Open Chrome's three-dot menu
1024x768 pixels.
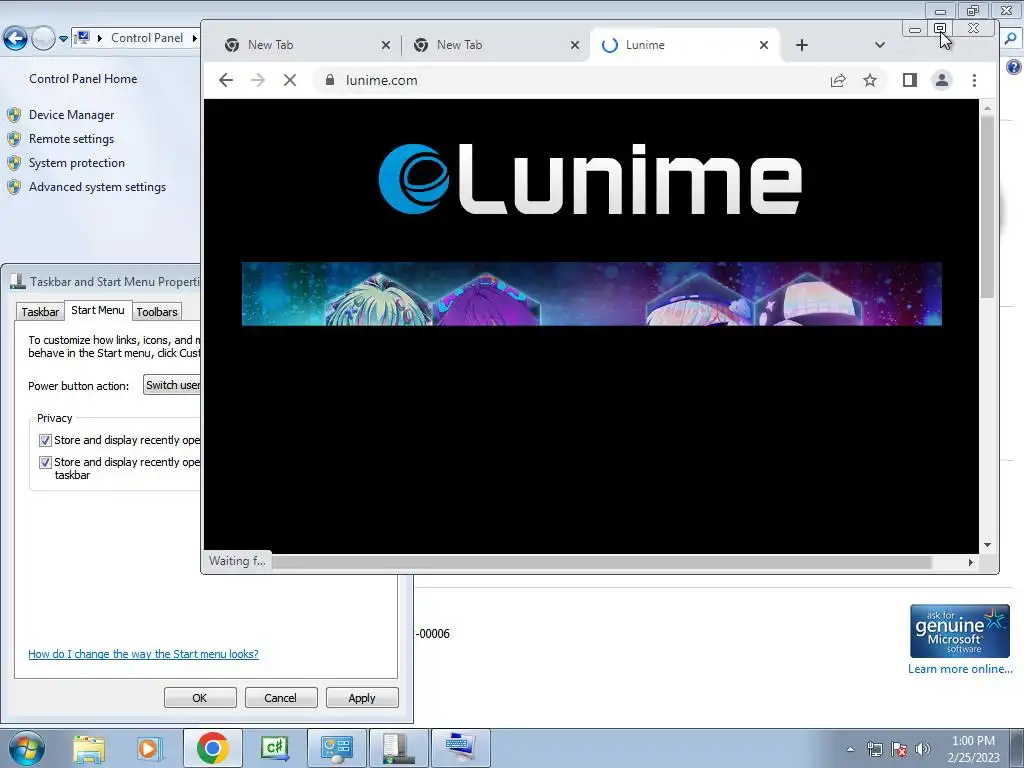(974, 80)
